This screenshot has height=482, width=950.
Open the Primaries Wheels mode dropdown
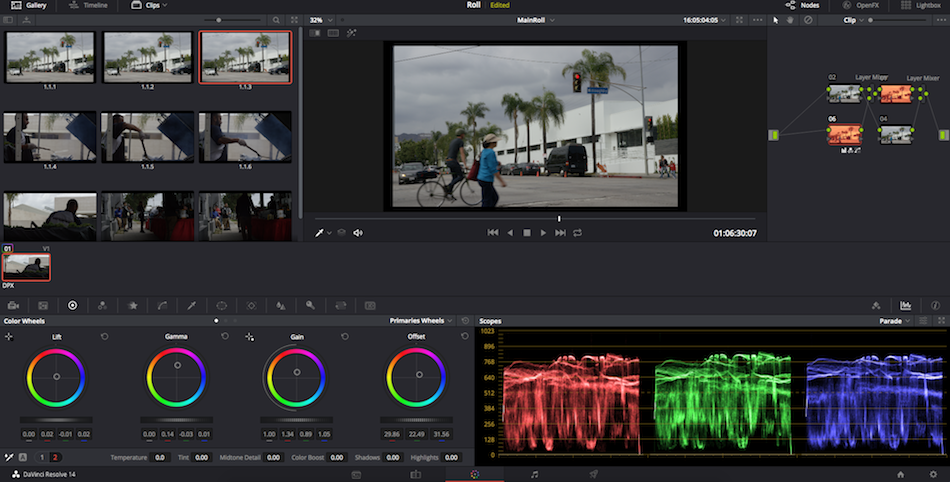420,321
